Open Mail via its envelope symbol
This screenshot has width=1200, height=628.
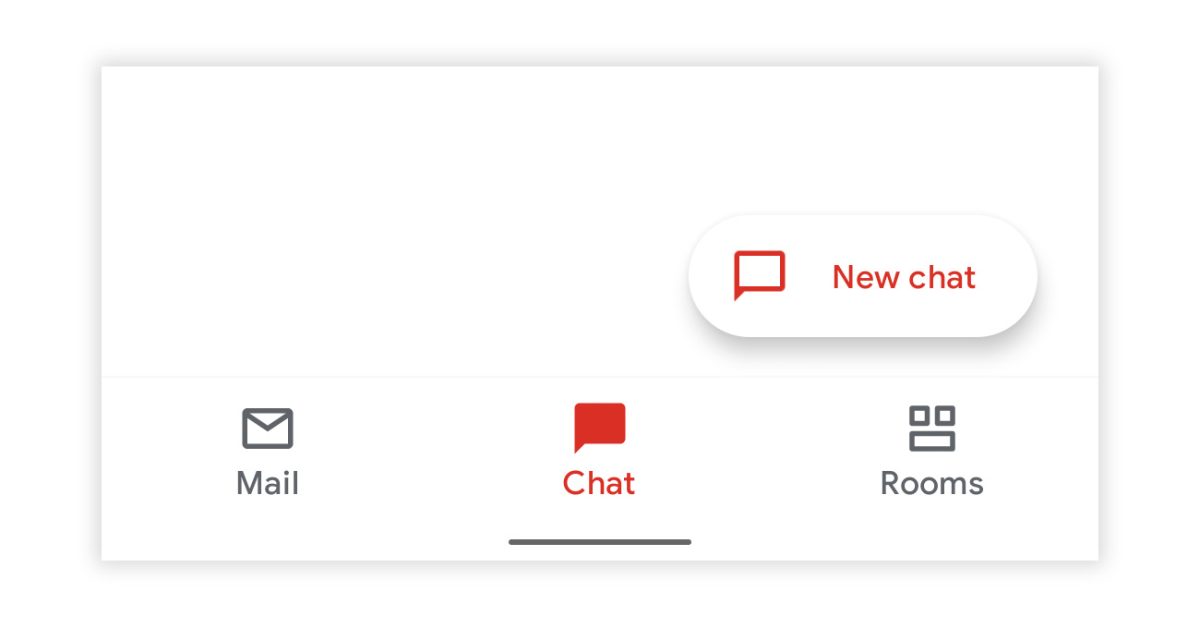(x=267, y=428)
